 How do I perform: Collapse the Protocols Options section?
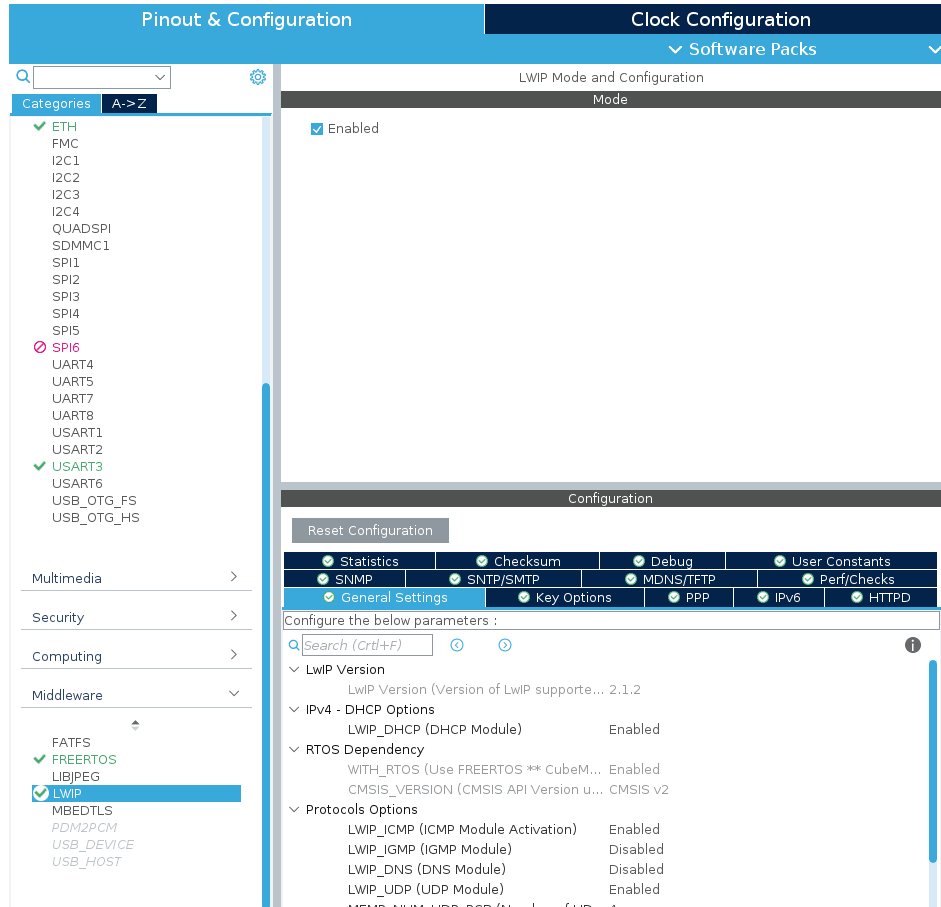pyautogui.click(x=294, y=809)
